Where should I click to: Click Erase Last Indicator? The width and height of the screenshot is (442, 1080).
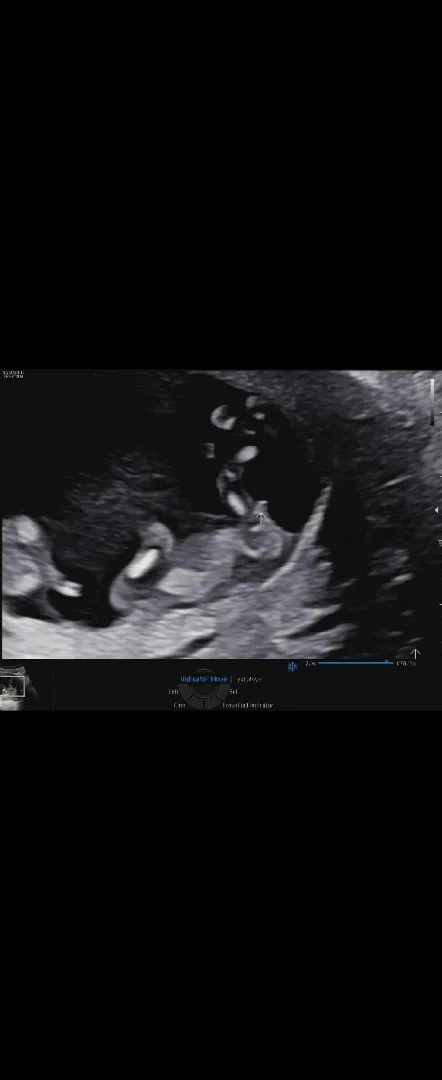248,705
